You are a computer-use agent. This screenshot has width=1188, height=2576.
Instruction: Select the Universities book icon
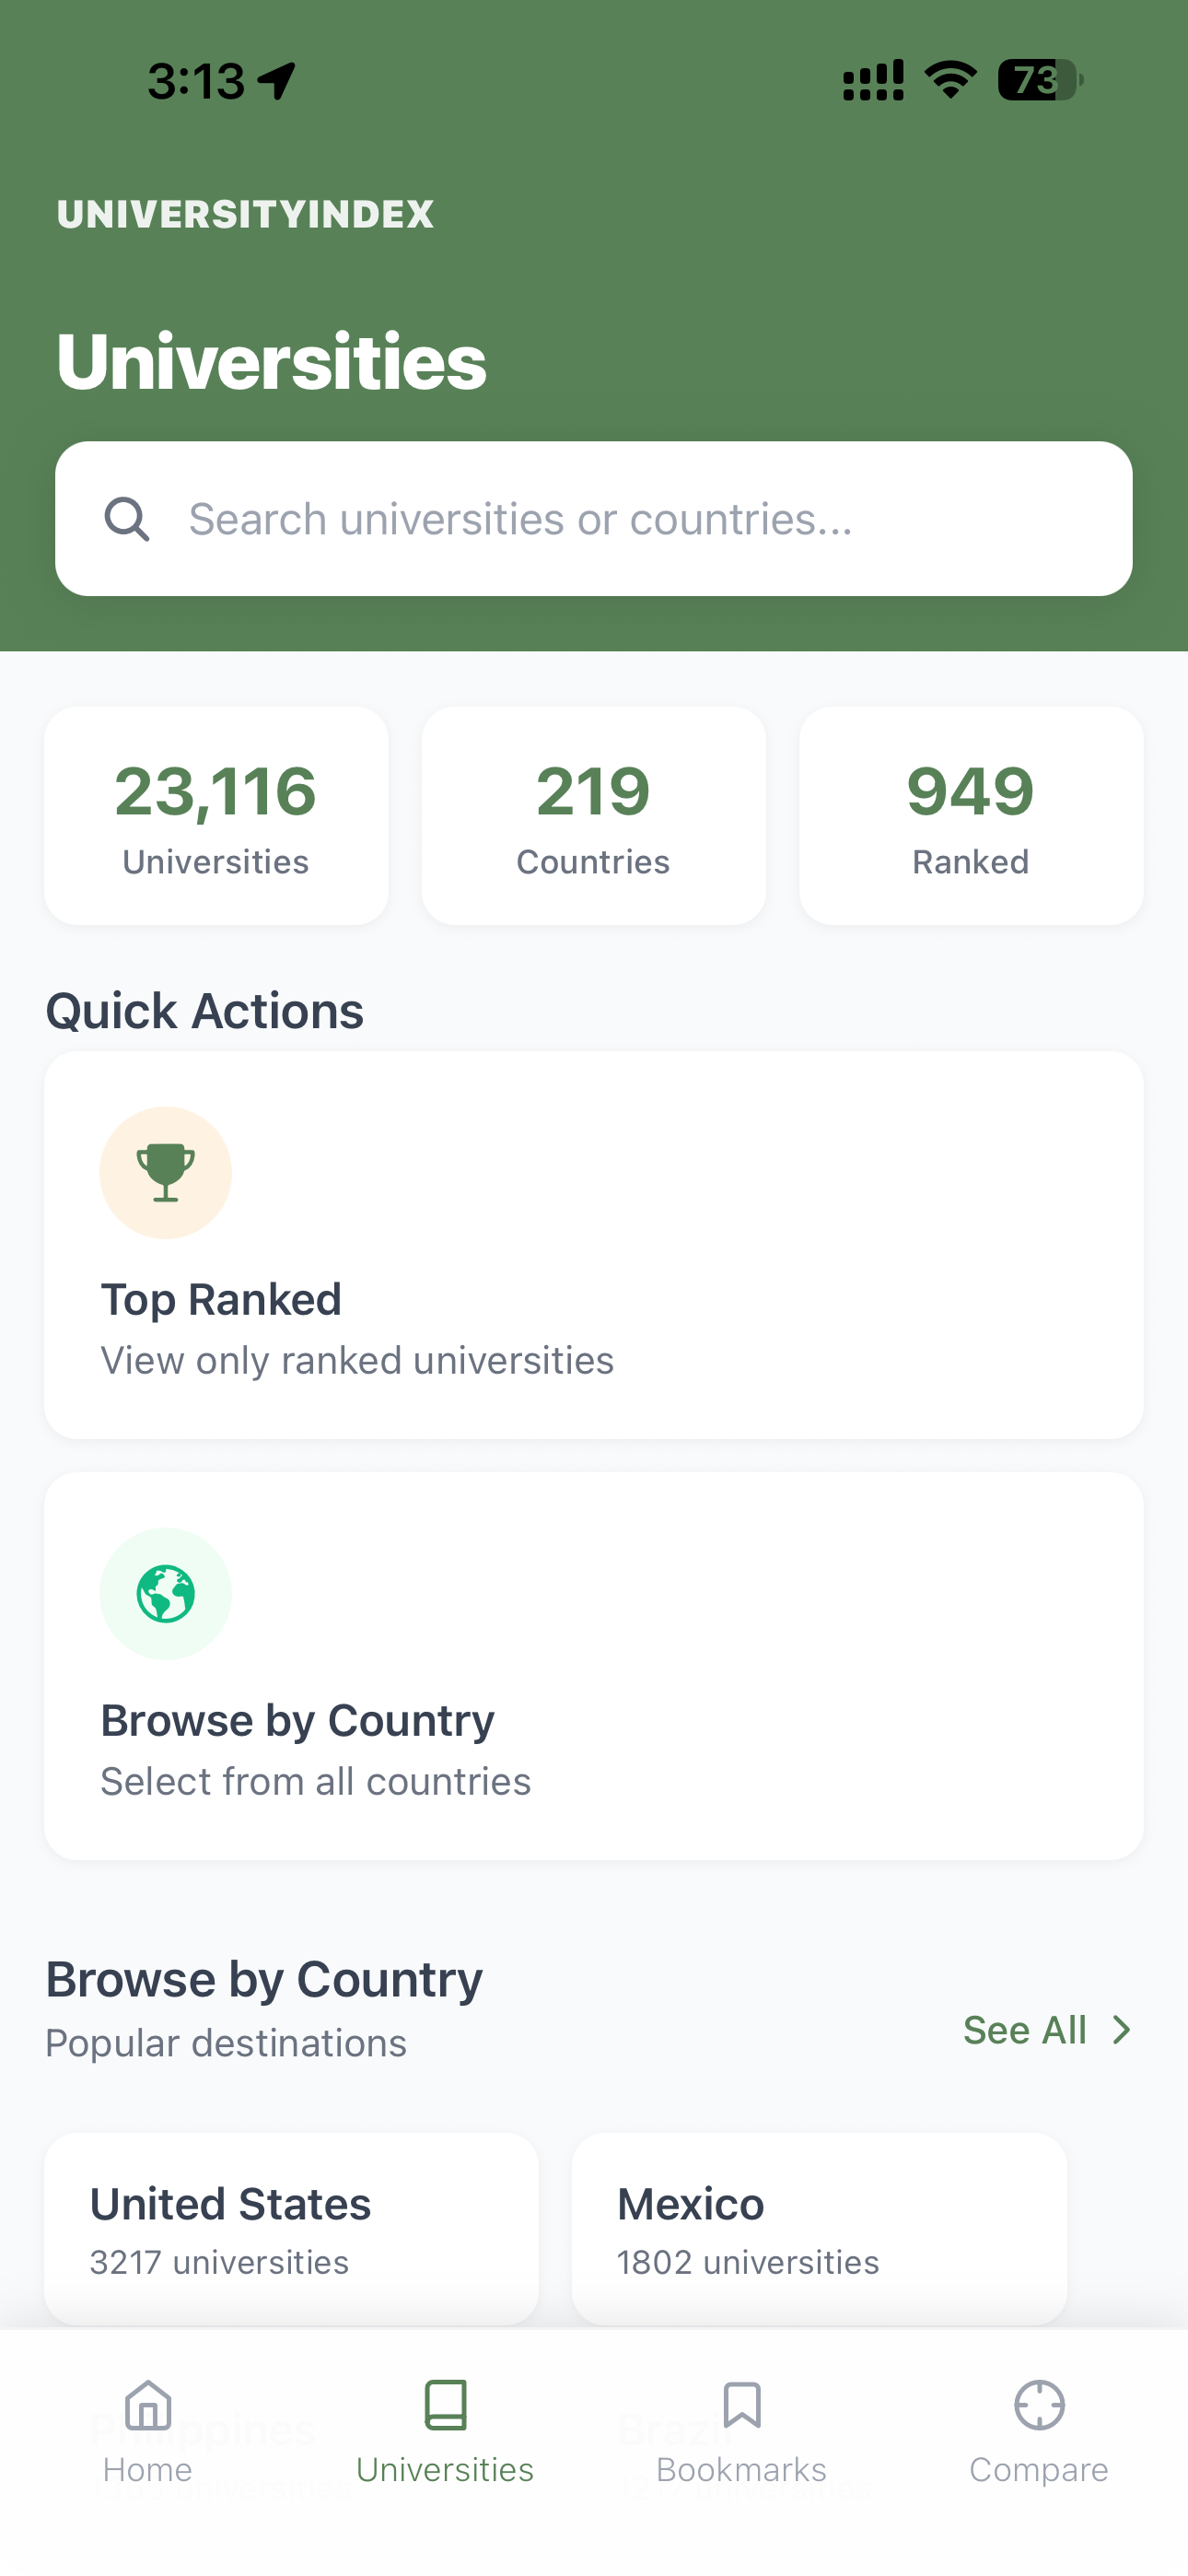point(445,2404)
